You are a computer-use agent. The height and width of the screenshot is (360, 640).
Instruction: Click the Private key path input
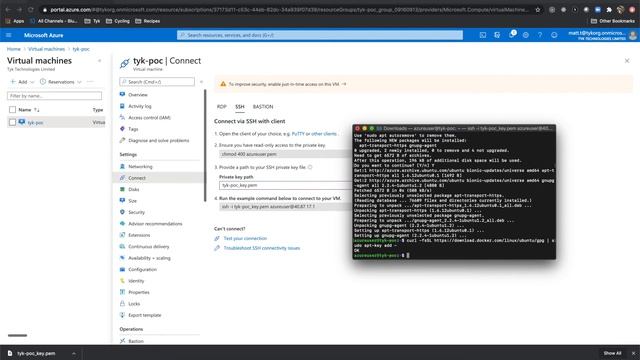(x=285, y=185)
